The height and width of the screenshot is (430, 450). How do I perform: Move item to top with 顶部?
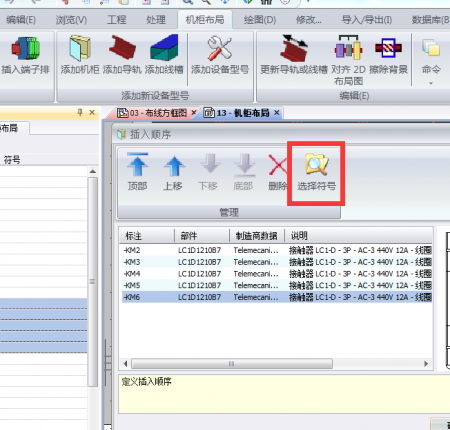137,172
